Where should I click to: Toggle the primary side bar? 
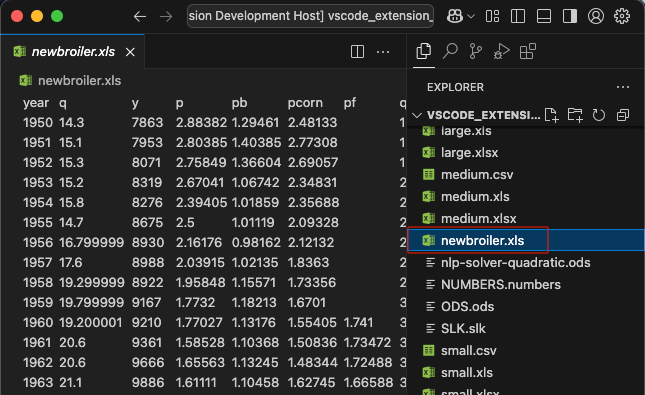coord(518,16)
